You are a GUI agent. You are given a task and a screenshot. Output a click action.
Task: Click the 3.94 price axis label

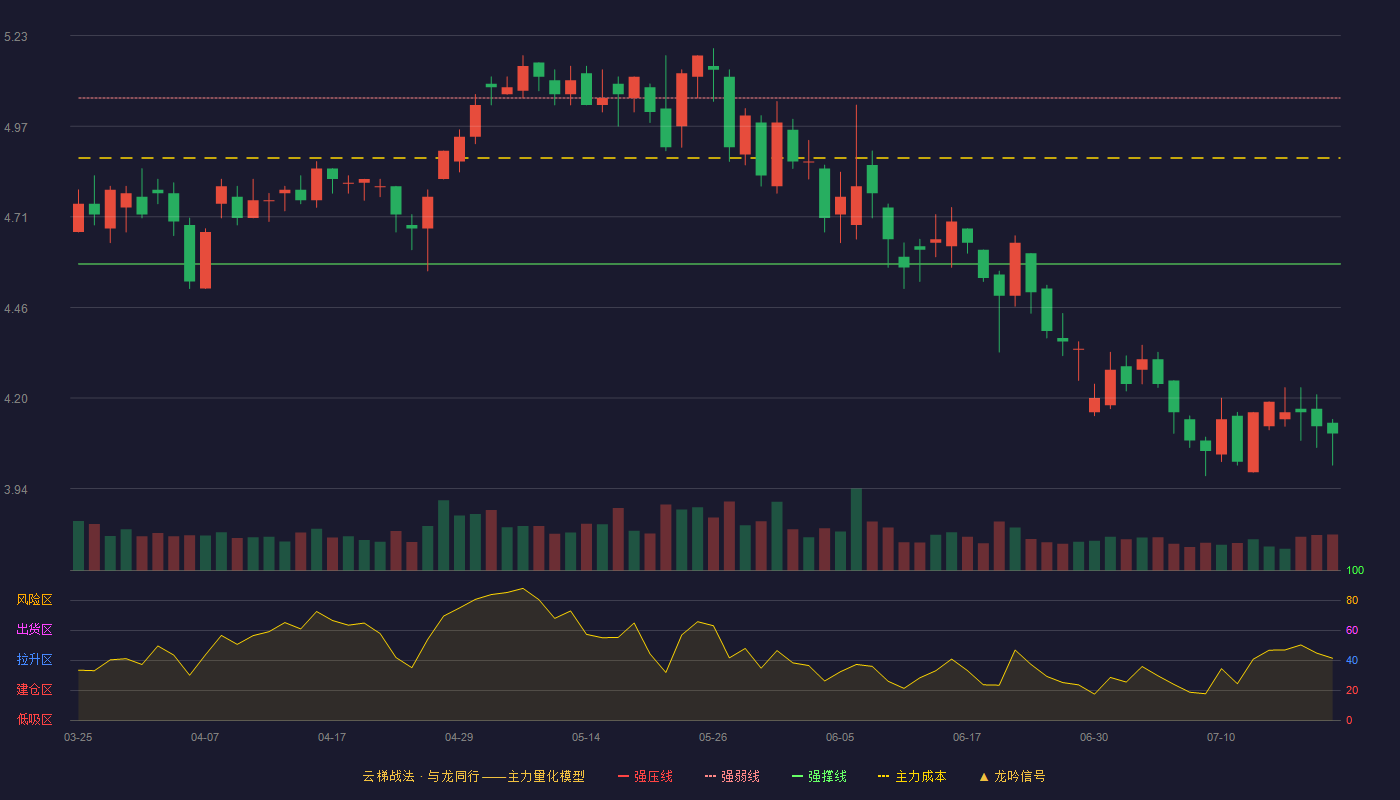point(16,490)
